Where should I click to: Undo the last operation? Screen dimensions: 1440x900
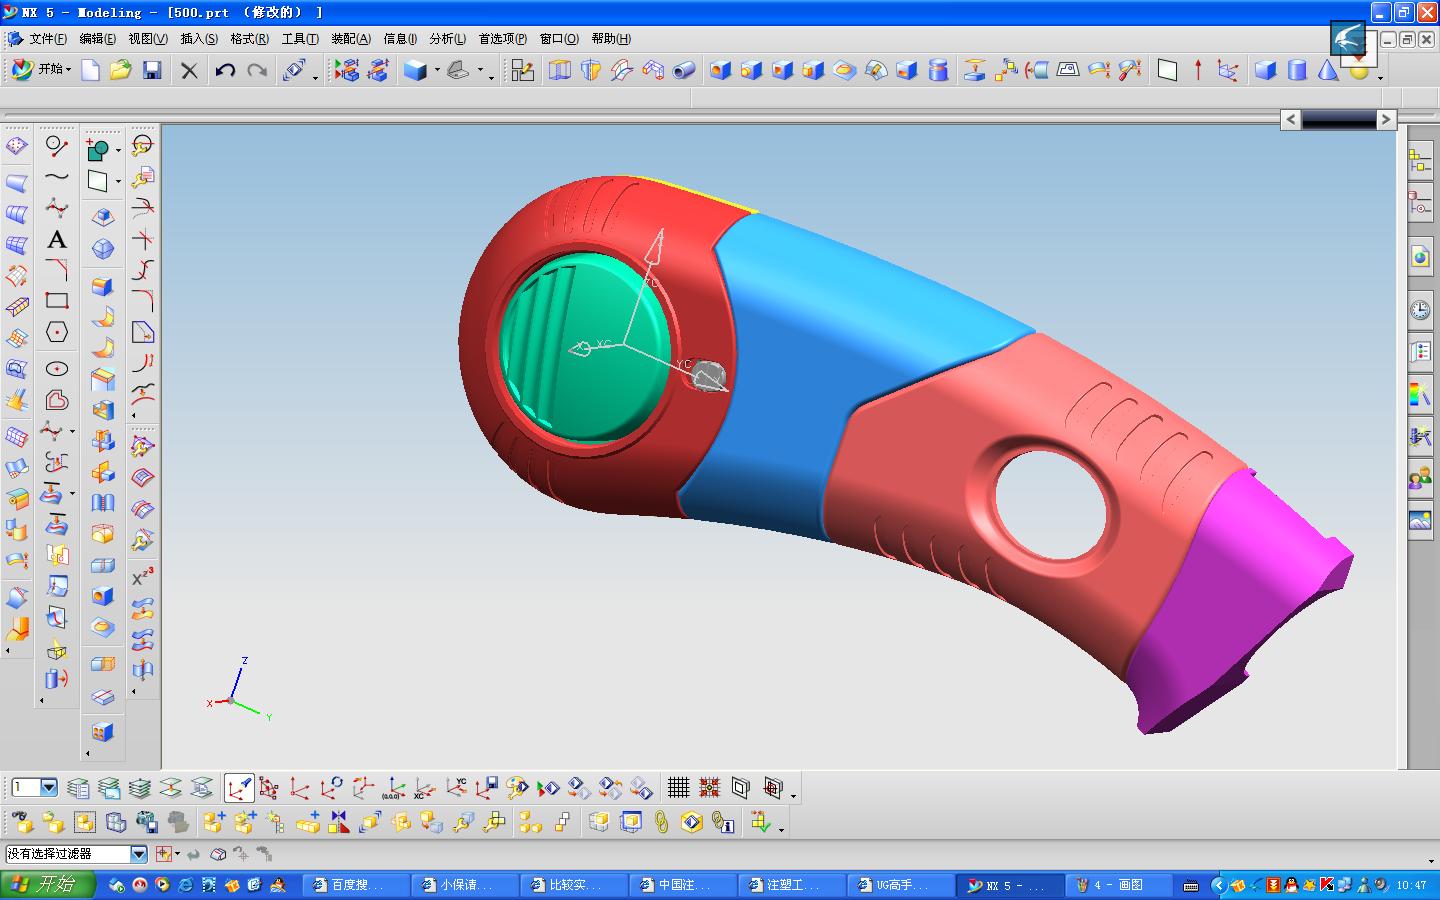pyautogui.click(x=226, y=70)
